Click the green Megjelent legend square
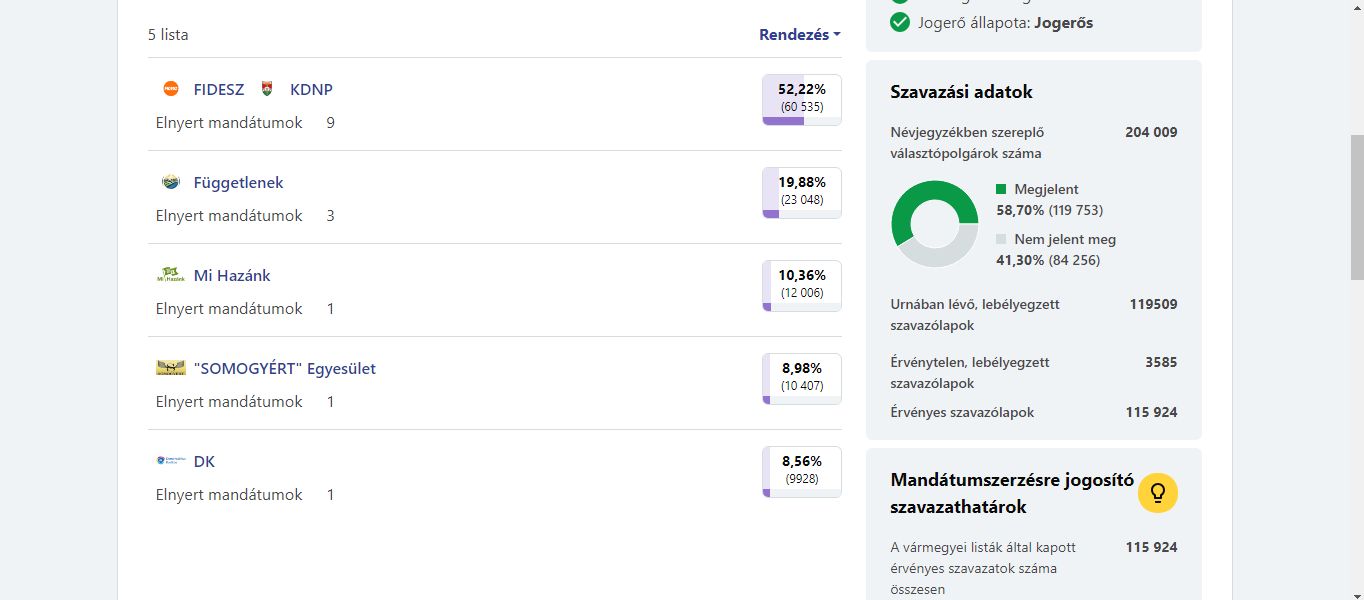The height and width of the screenshot is (600, 1364). (x=1001, y=189)
